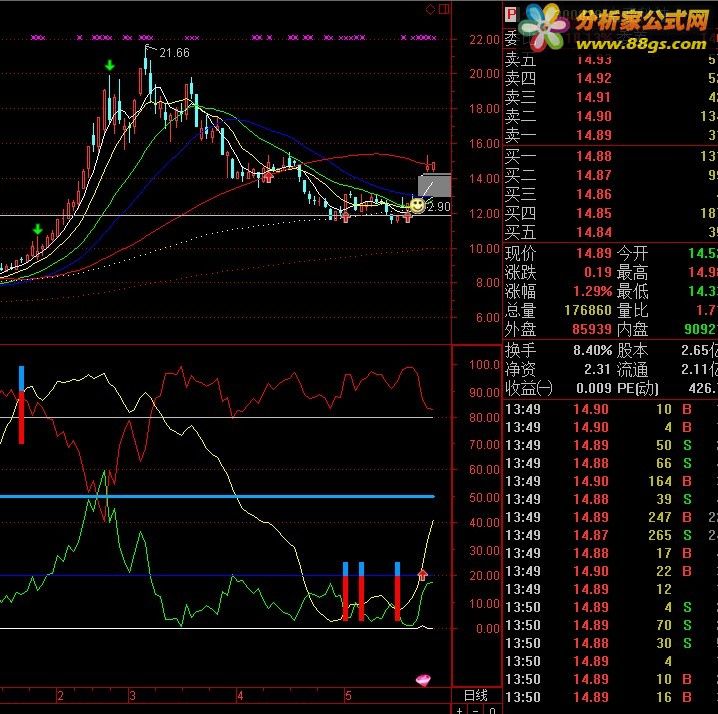Select the 买五 14.84 bid row
This screenshot has width=718, height=714.
611,232
